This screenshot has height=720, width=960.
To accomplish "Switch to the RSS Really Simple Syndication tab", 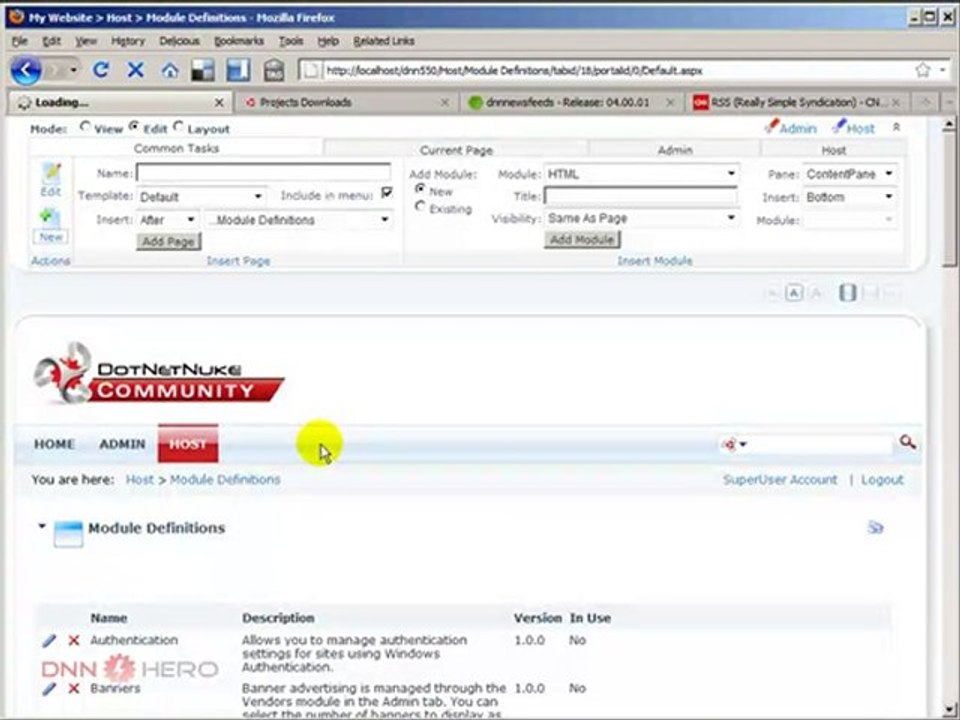I will (796, 103).
